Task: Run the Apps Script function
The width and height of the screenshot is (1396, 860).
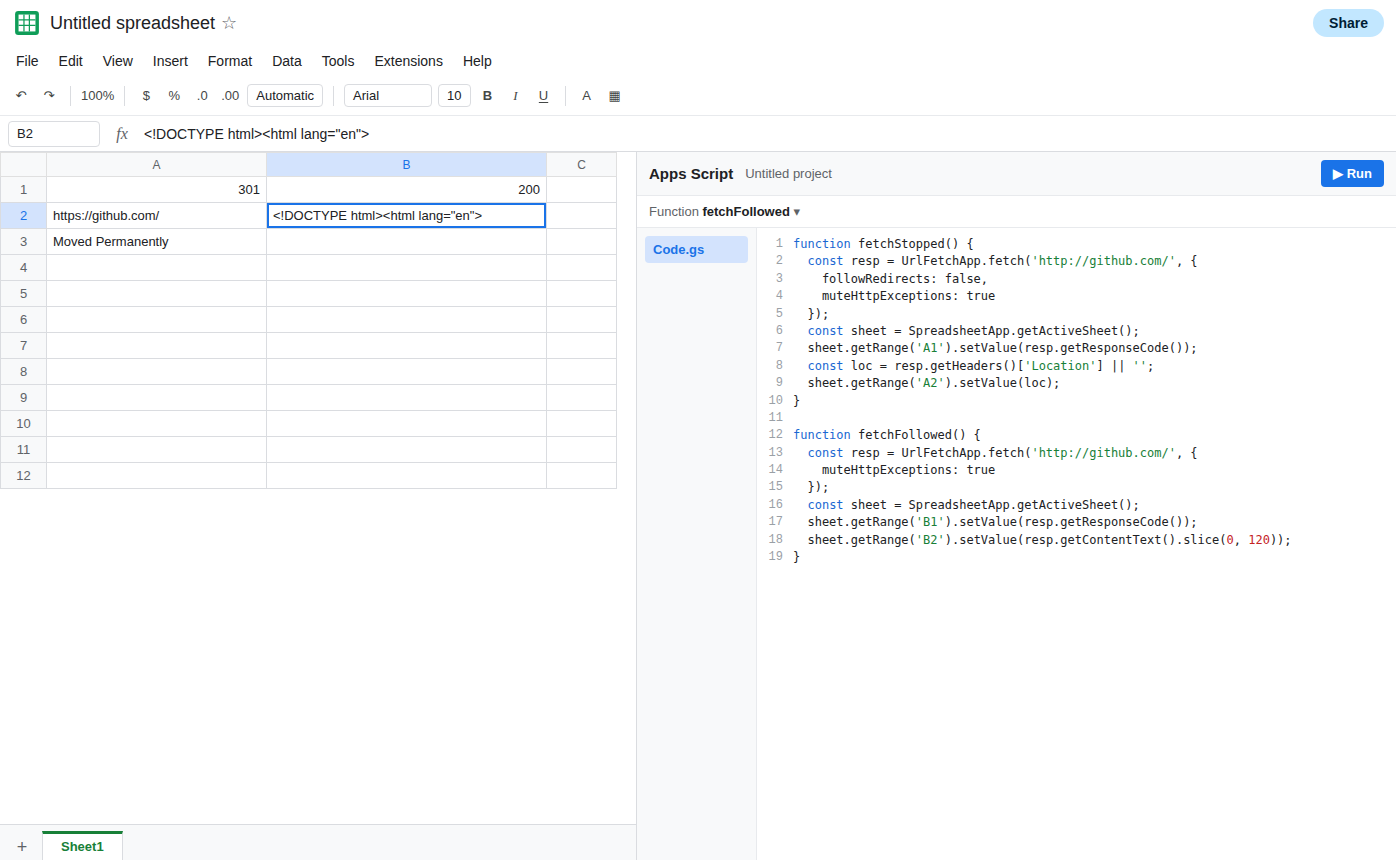Action: tap(1352, 173)
